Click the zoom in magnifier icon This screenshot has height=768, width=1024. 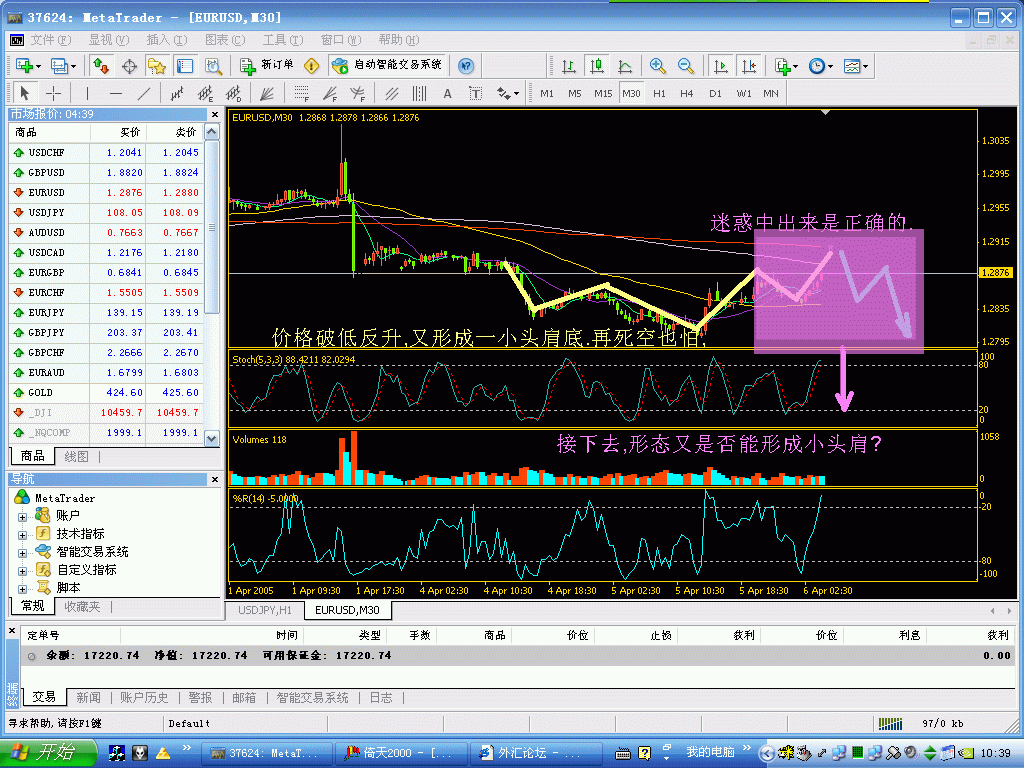click(x=658, y=66)
